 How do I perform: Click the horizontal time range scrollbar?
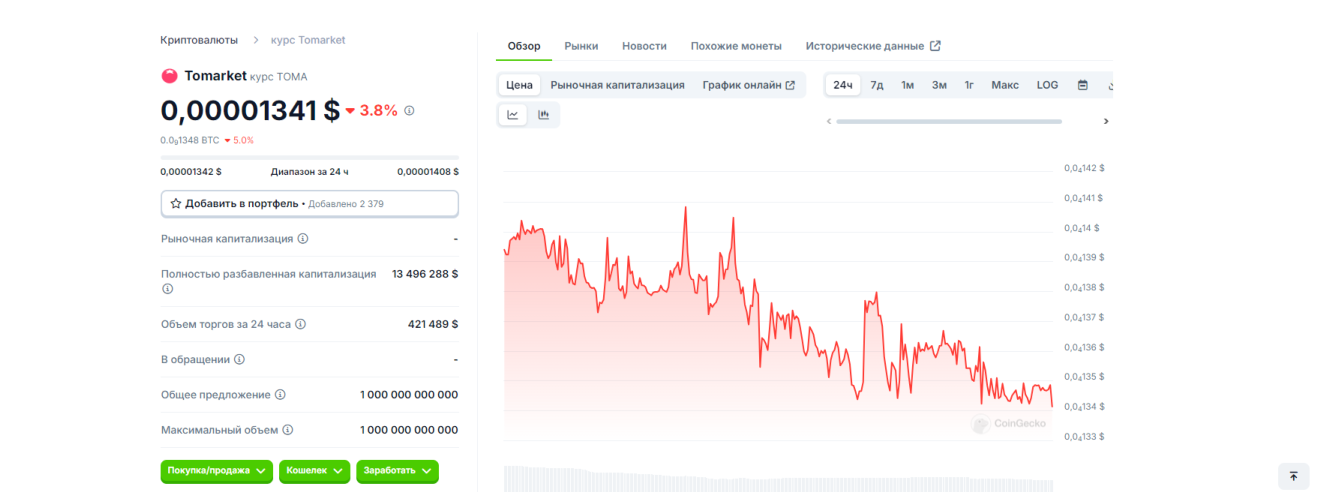point(949,121)
